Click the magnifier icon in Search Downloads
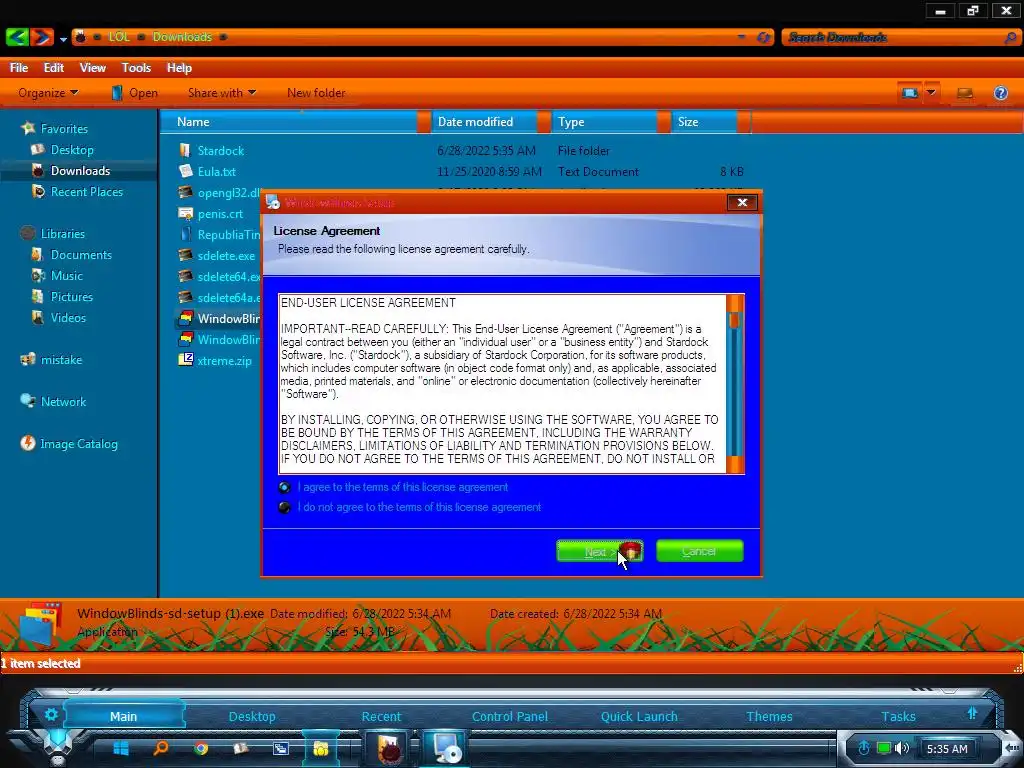The width and height of the screenshot is (1024, 768). click(1010, 37)
